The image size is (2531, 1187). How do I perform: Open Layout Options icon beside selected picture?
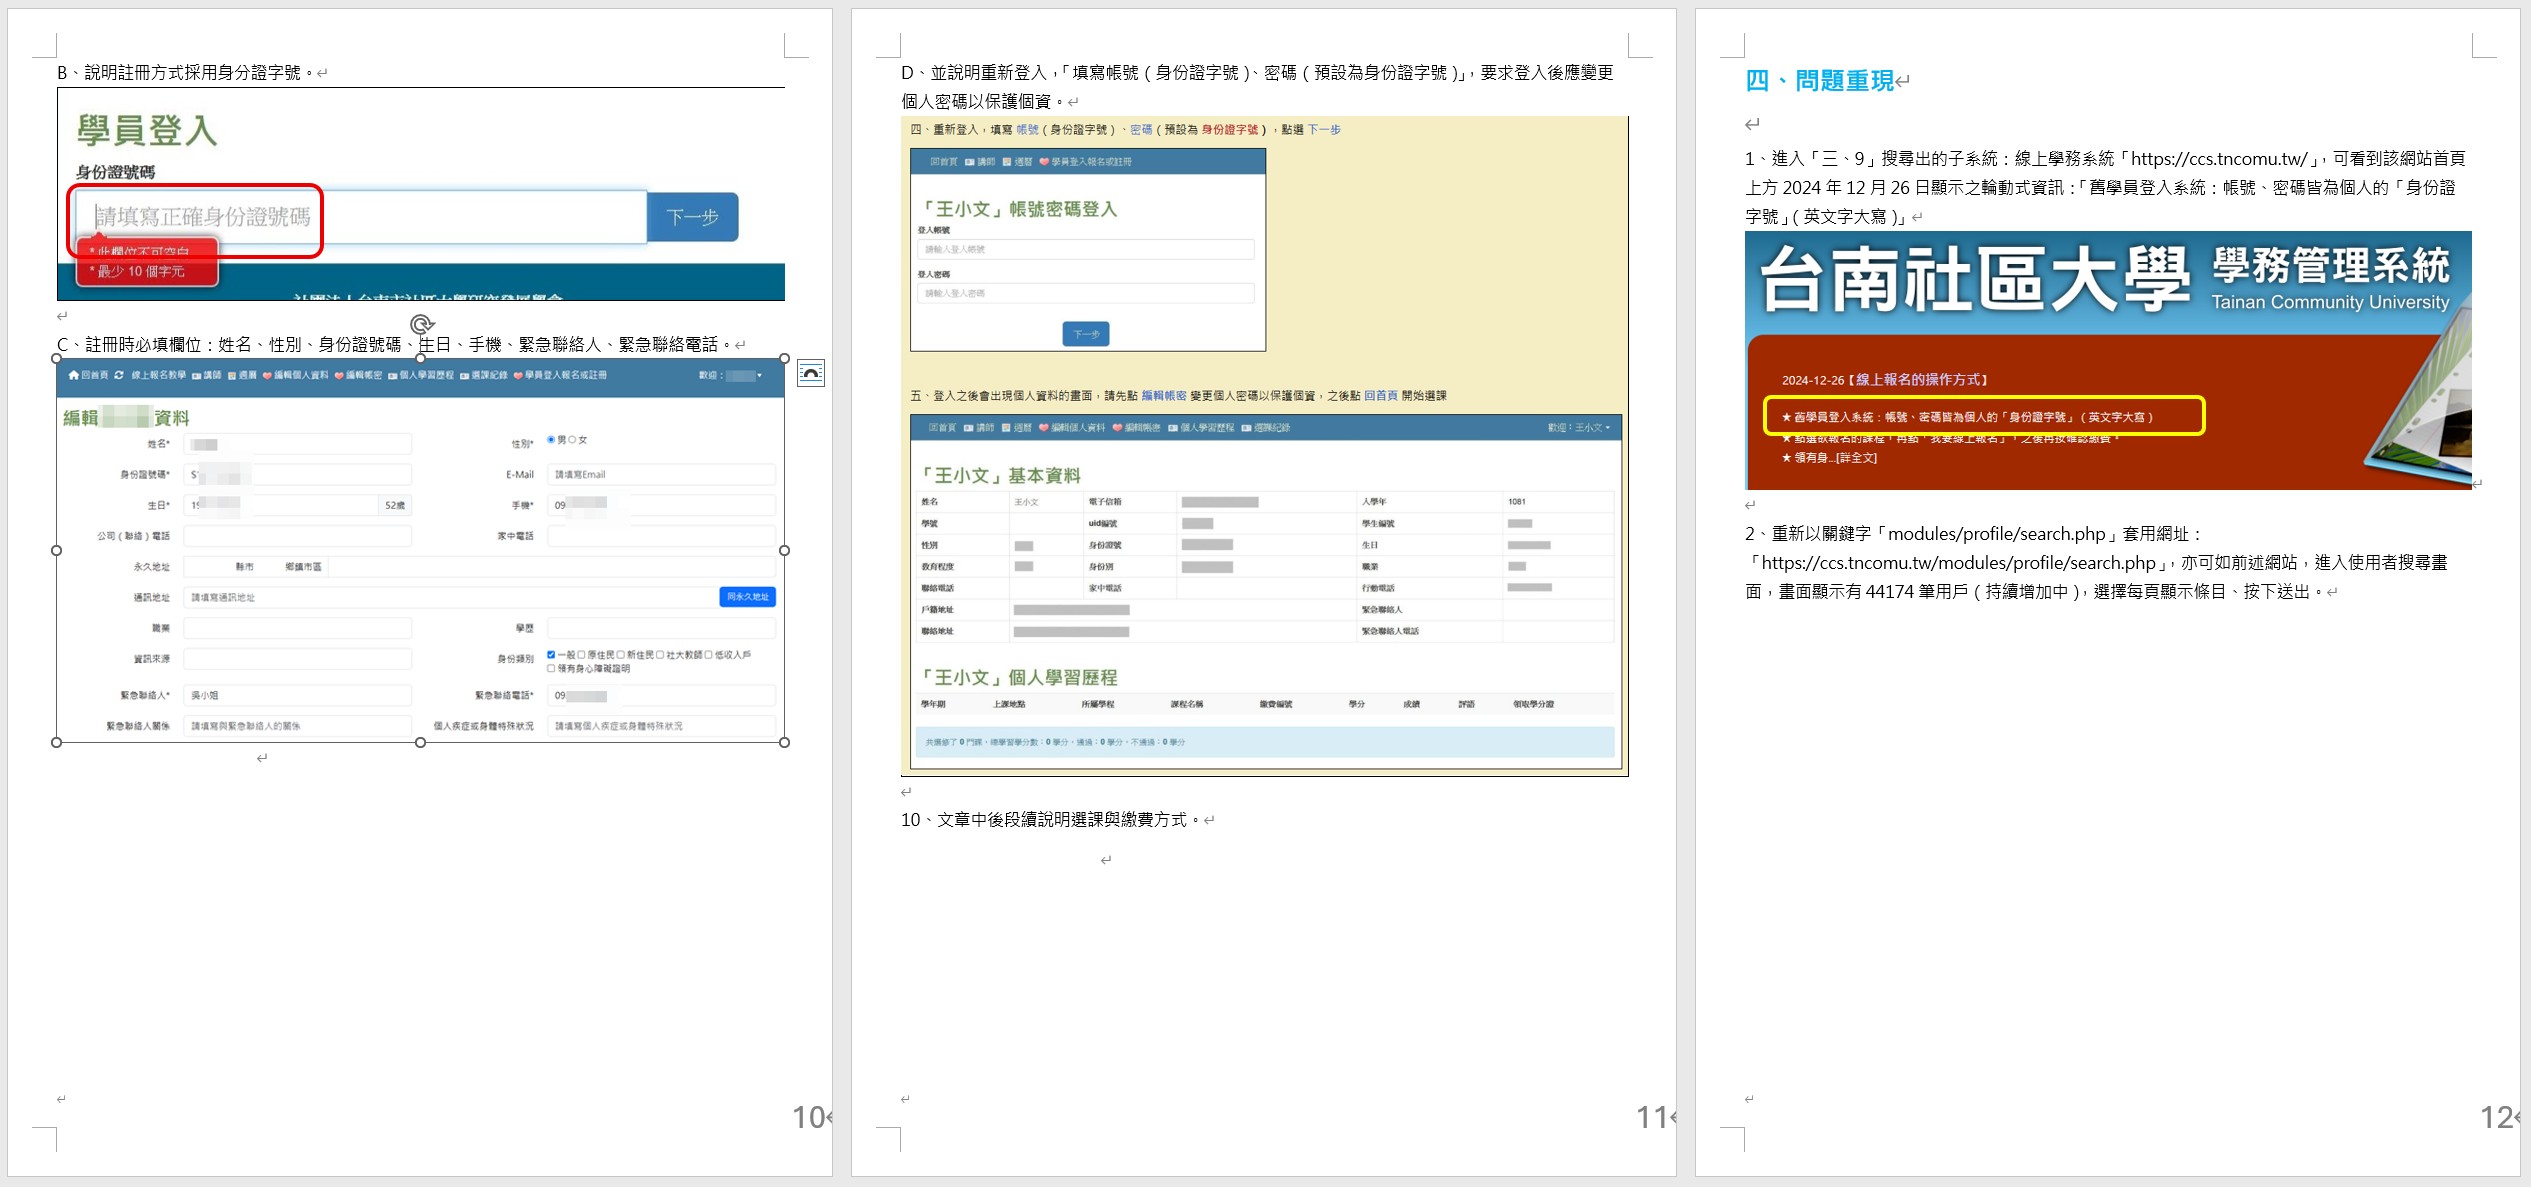(810, 373)
